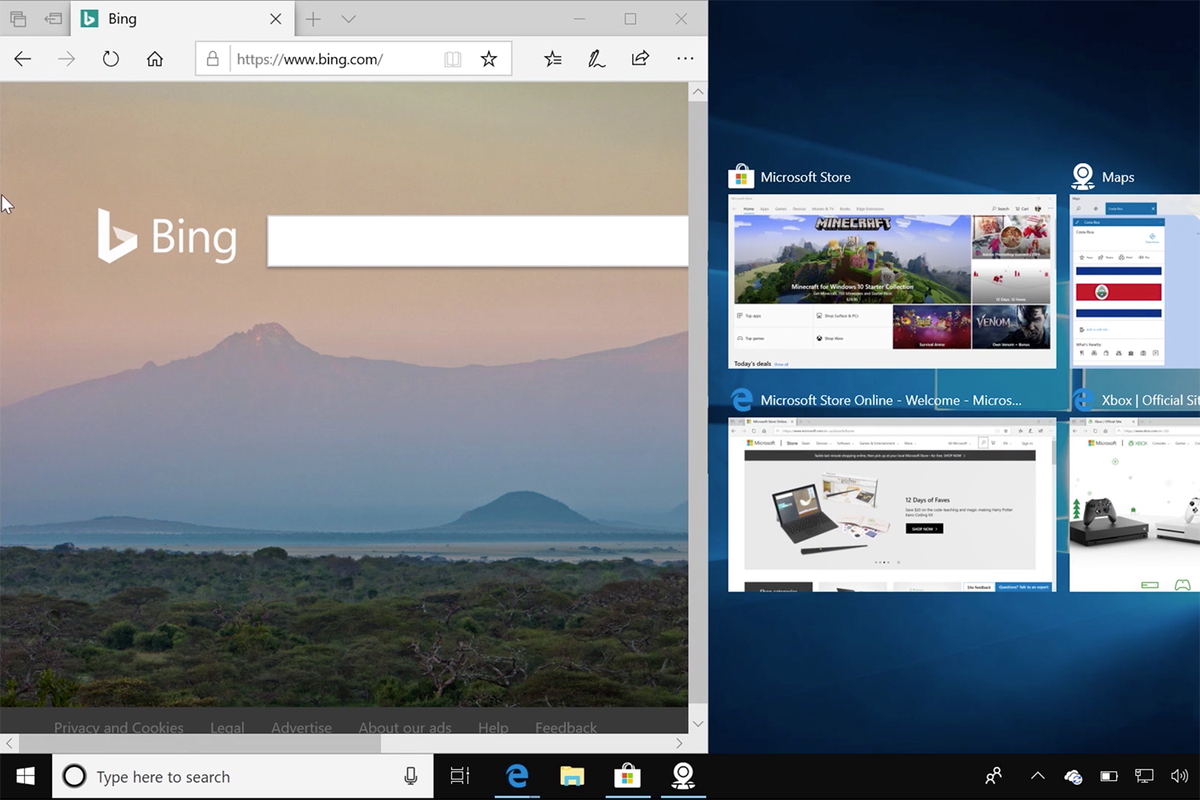The width and height of the screenshot is (1200, 800).
Task: Click the horizontal scrollbar right arrow
Action: tap(679, 743)
